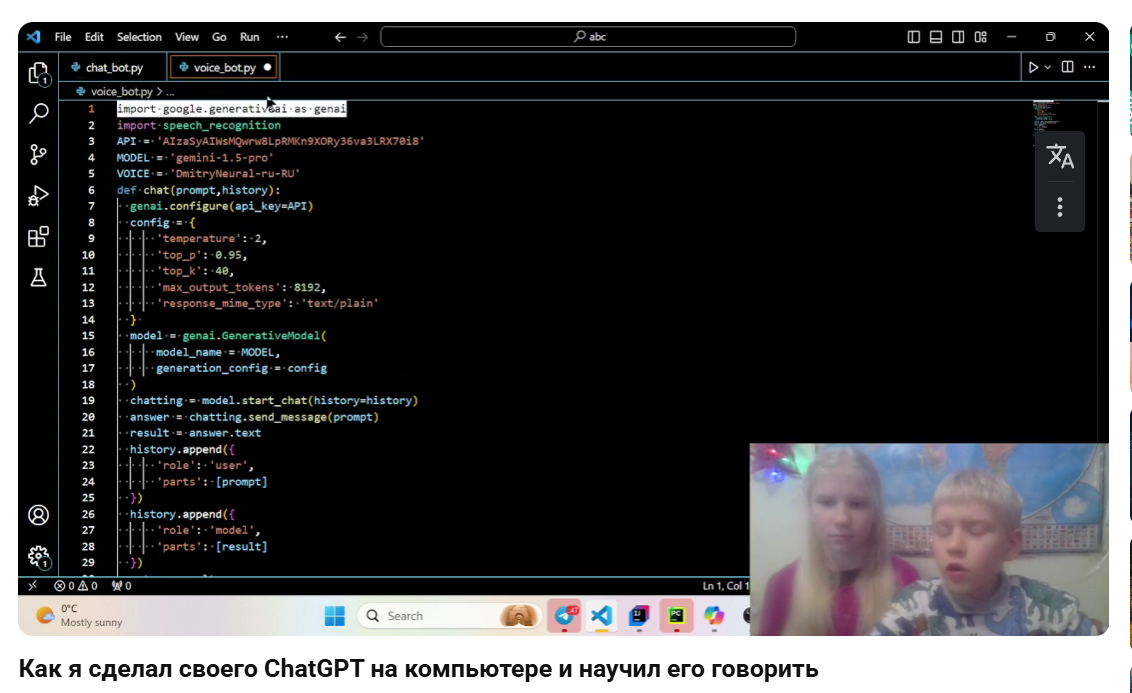This screenshot has width=1132, height=693.
Task: Open the Search view in activity bar
Action: tap(38, 113)
